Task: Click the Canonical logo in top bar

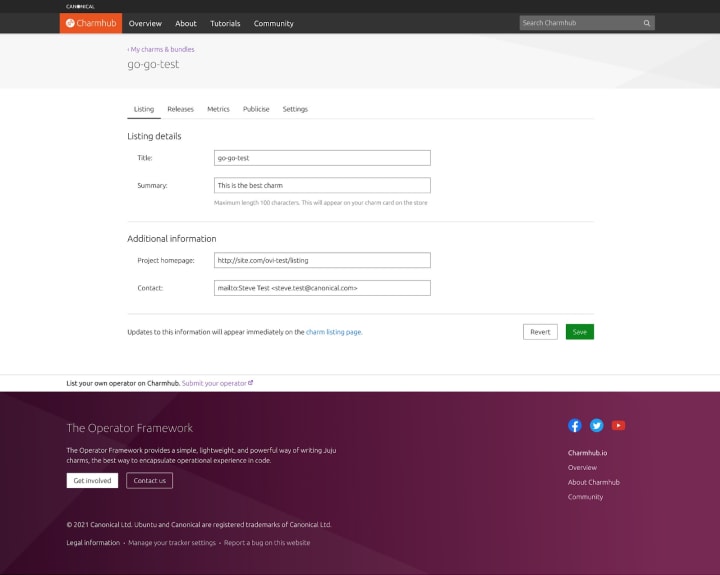Action: tap(80, 6)
